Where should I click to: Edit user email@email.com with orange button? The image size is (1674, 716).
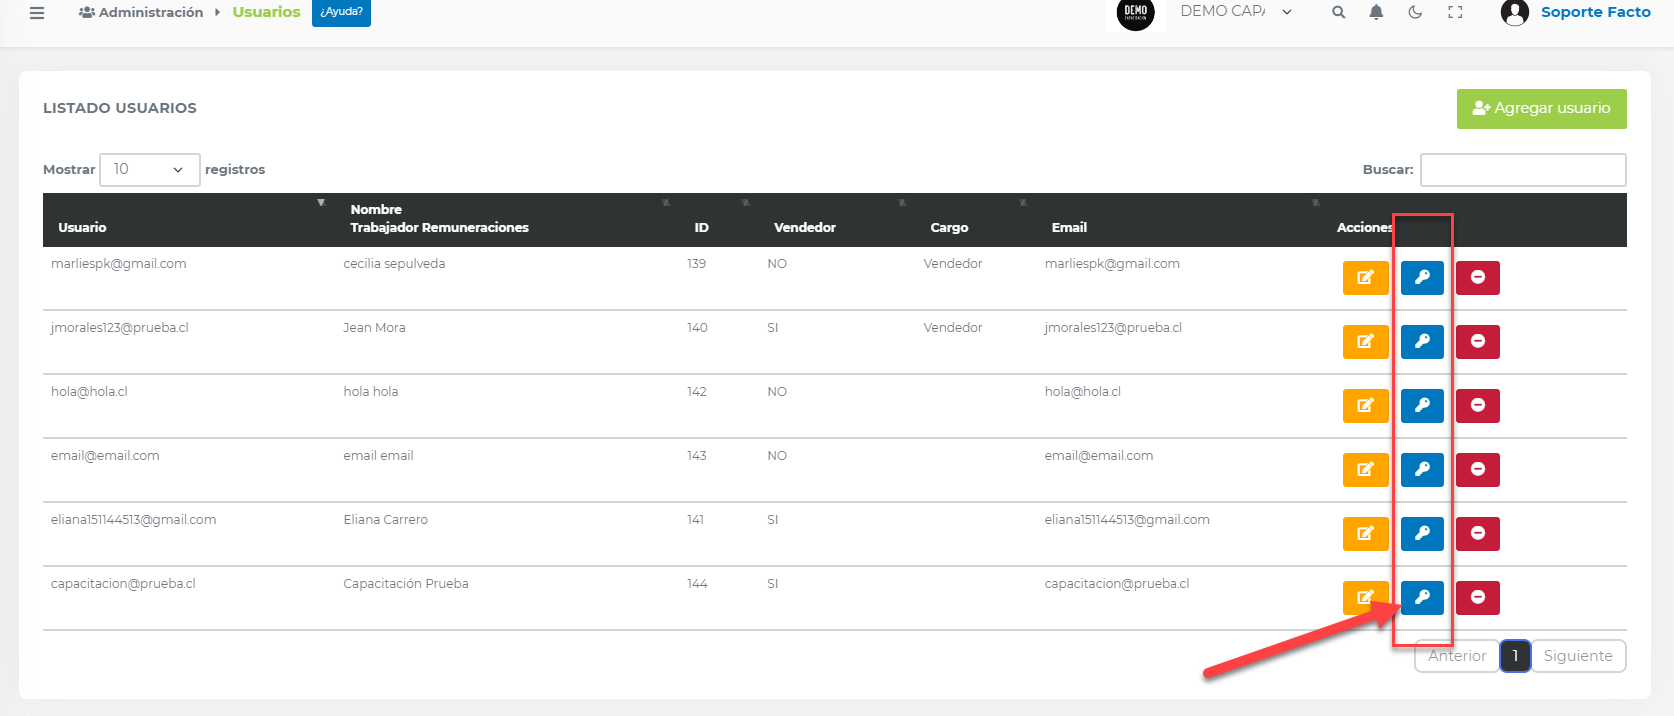pyautogui.click(x=1365, y=470)
